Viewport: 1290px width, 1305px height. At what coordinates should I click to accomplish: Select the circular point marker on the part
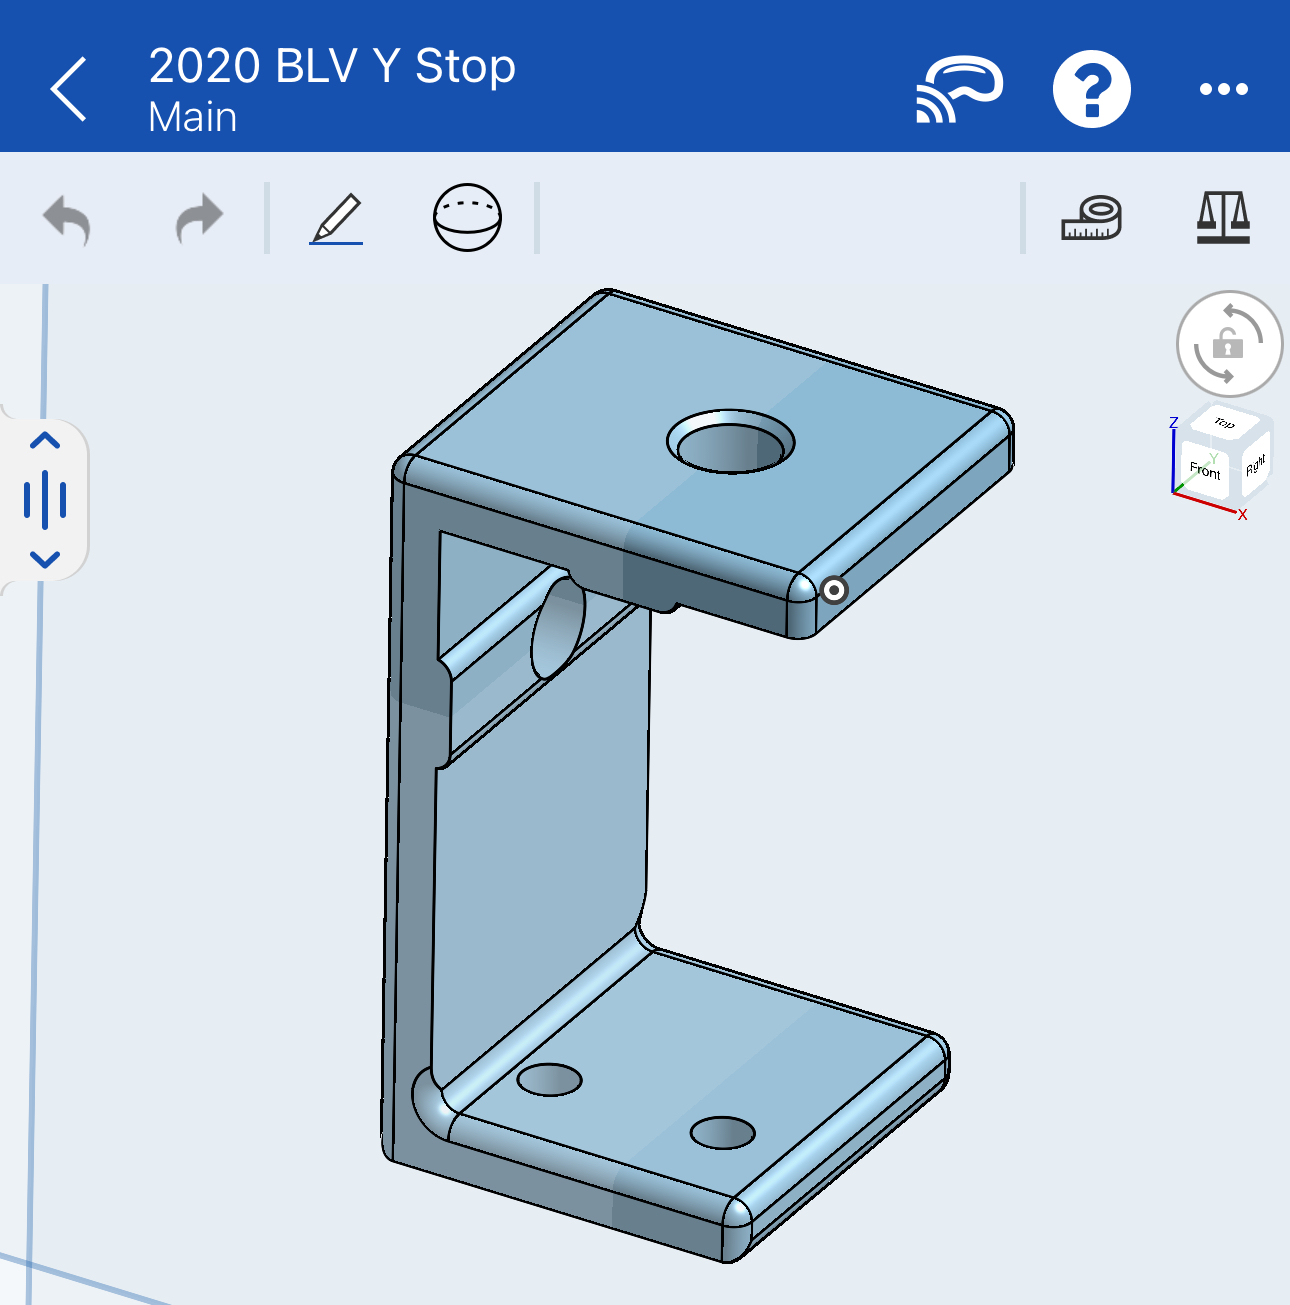pyautogui.click(x=834, y=590)
